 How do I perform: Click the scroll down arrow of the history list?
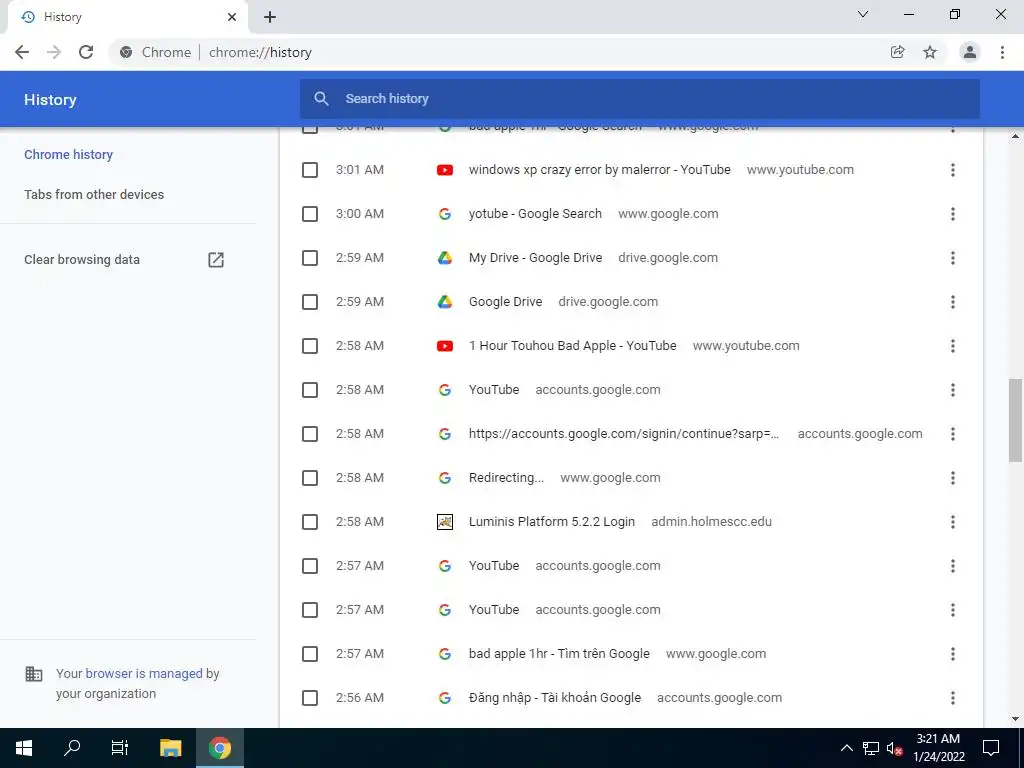coord(1015,719)
